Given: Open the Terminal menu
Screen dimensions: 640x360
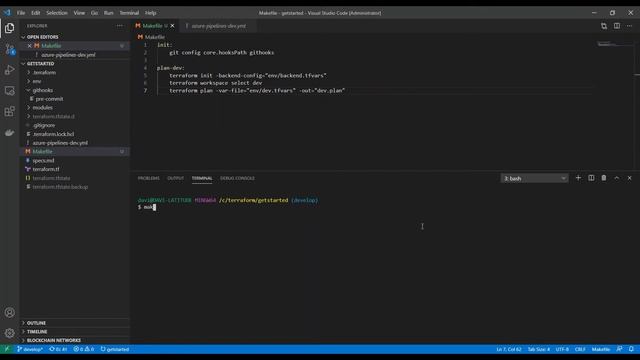Looking at the screenshot, I should (129, 13).
